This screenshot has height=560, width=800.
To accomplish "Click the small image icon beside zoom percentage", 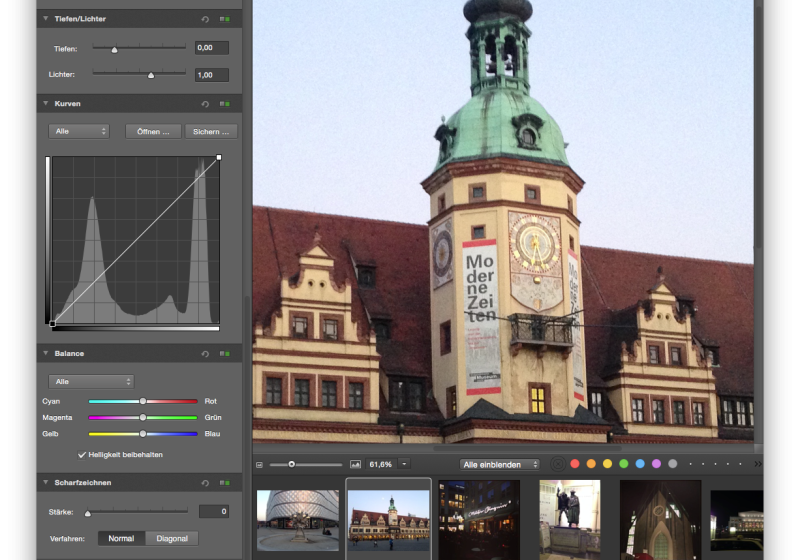I will pos(355,464).
